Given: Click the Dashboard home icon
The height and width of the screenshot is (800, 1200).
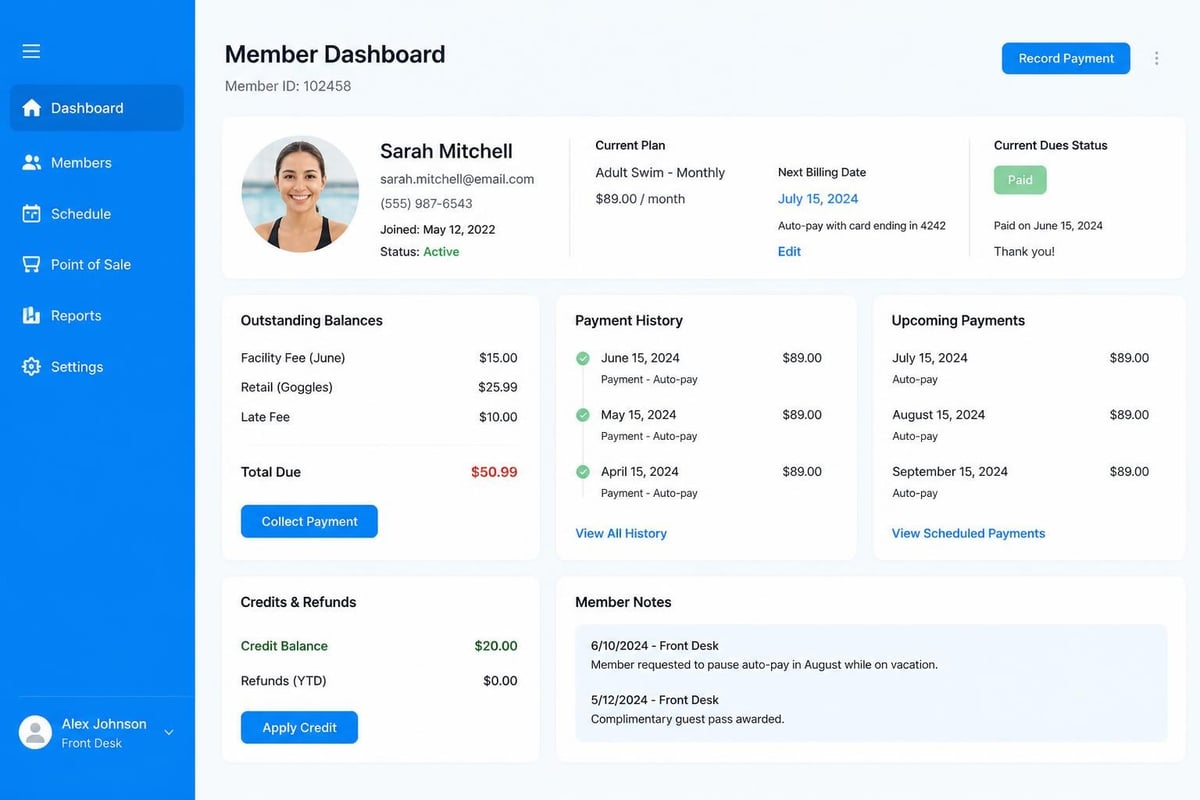Looking at the screenshot, I should click(x=31, y=108).
